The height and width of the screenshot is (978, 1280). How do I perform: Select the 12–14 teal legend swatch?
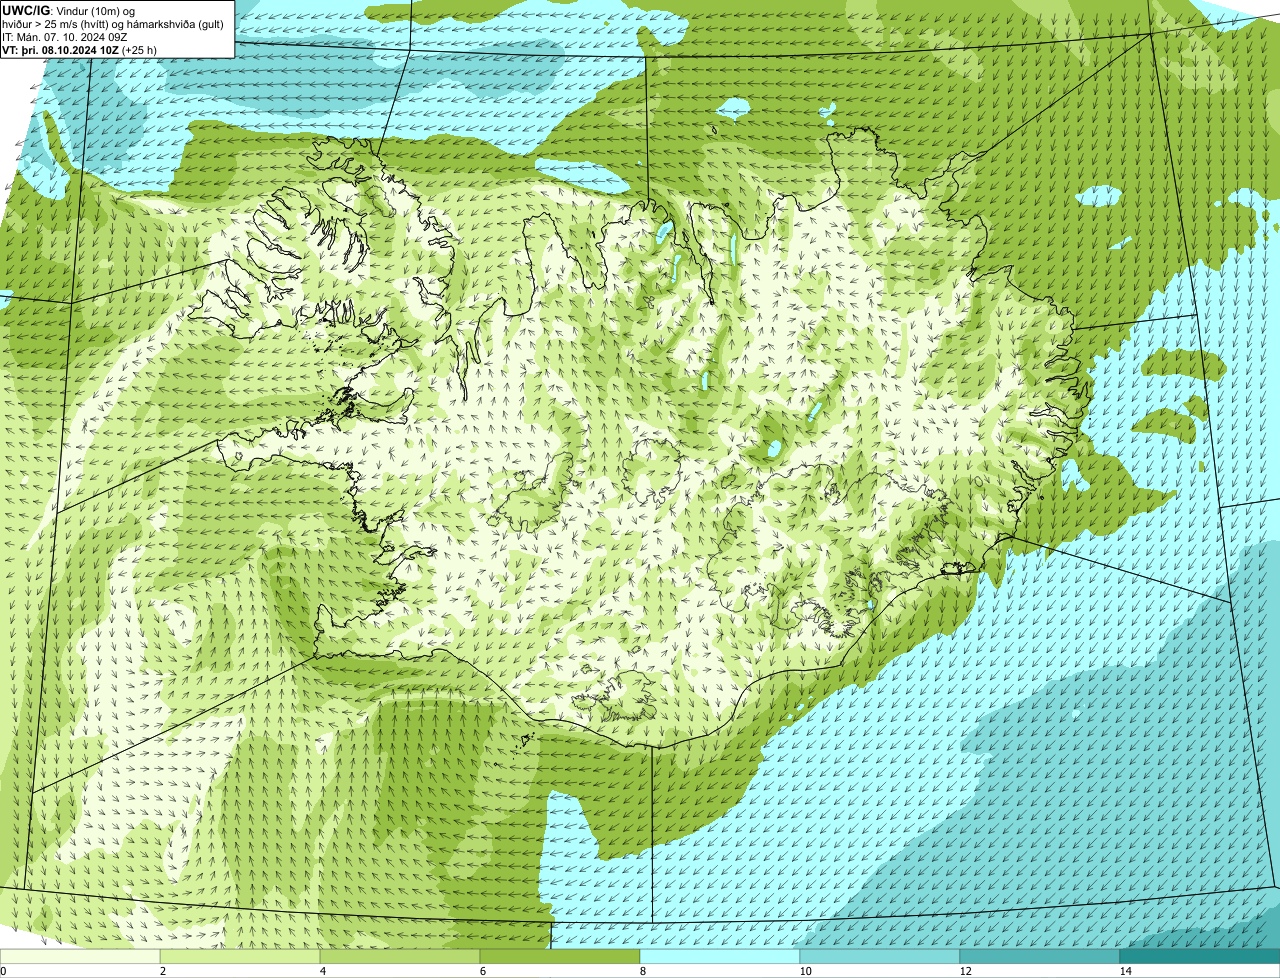1040,957
